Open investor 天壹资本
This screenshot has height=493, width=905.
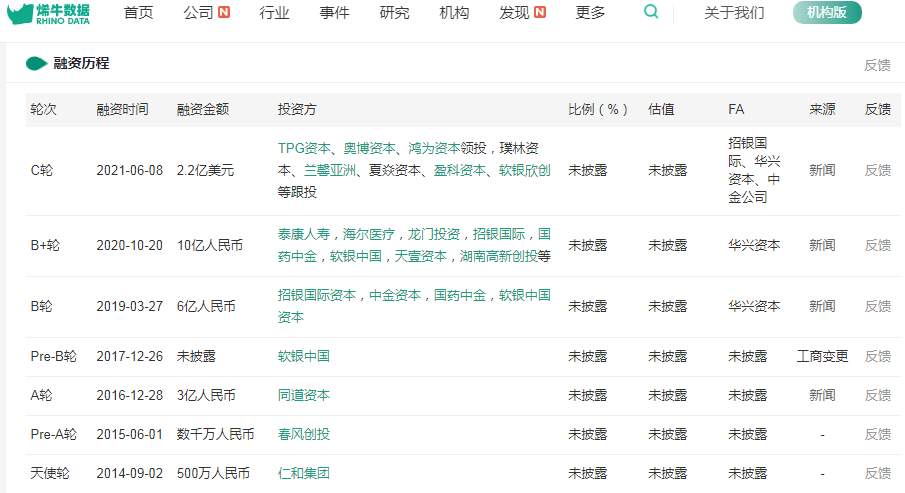(421, 256)
